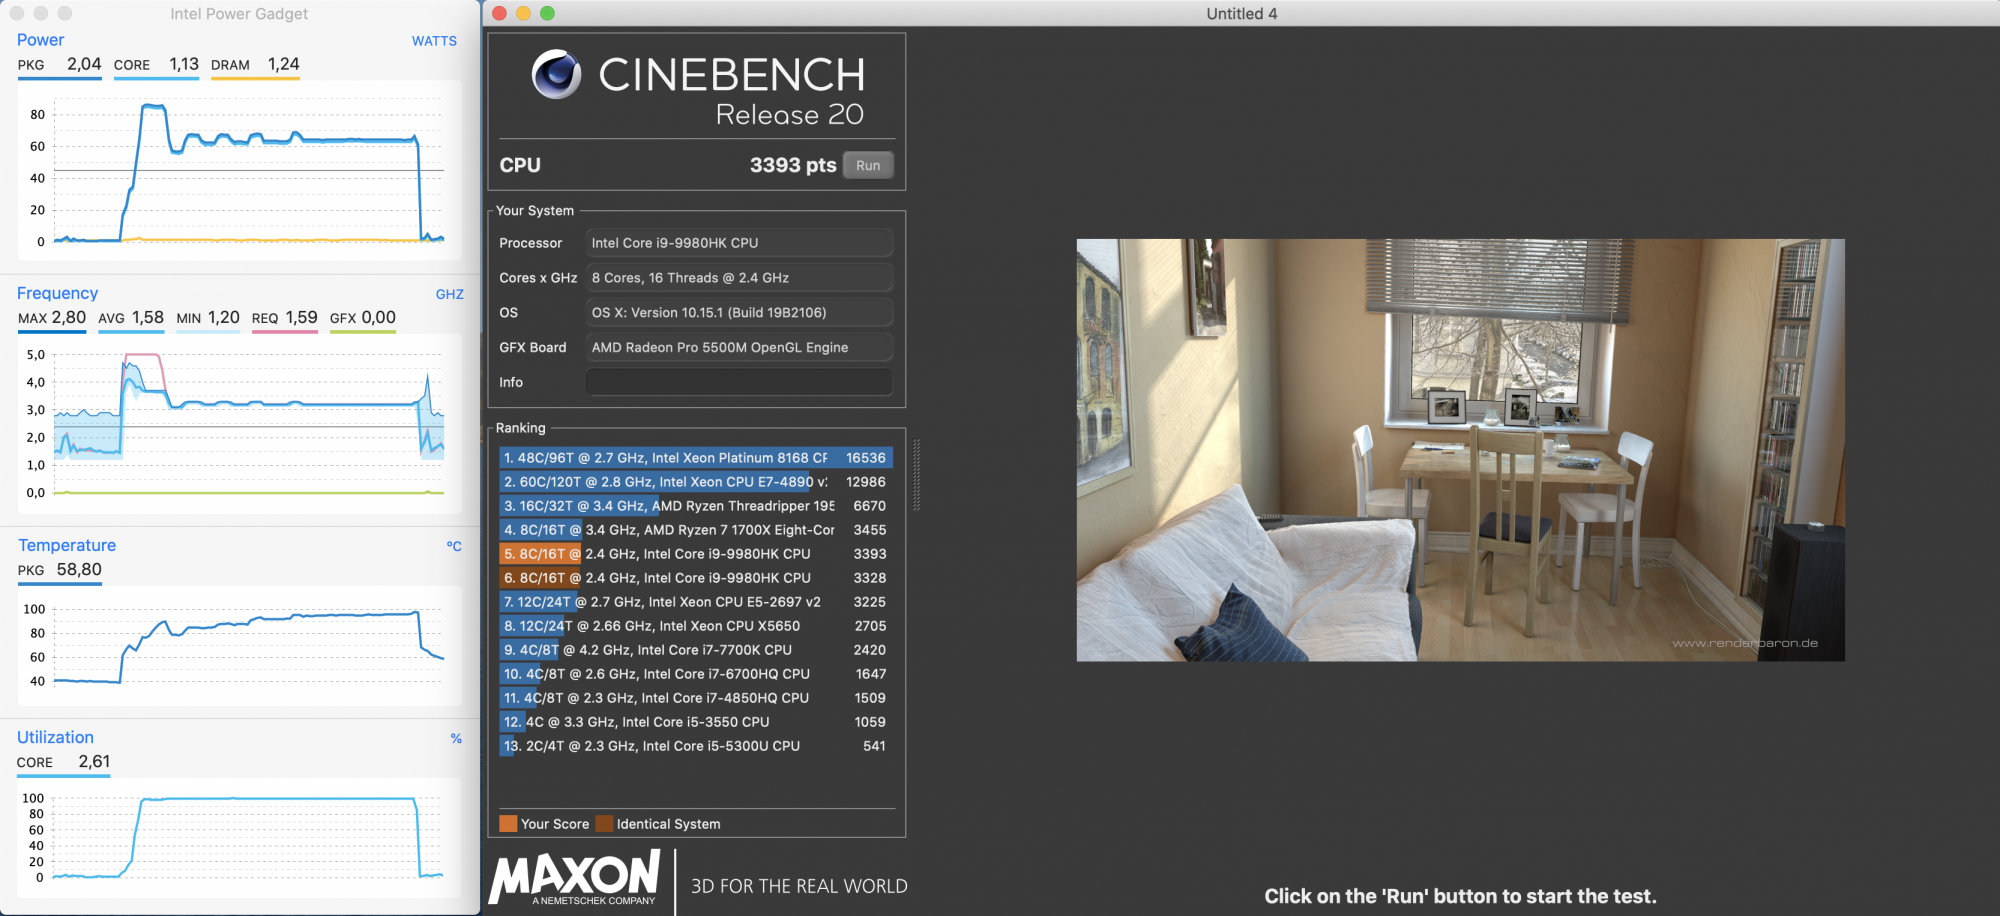
Task: Click the Power section heading in Power Gadget
Action: tap(40, 40)
